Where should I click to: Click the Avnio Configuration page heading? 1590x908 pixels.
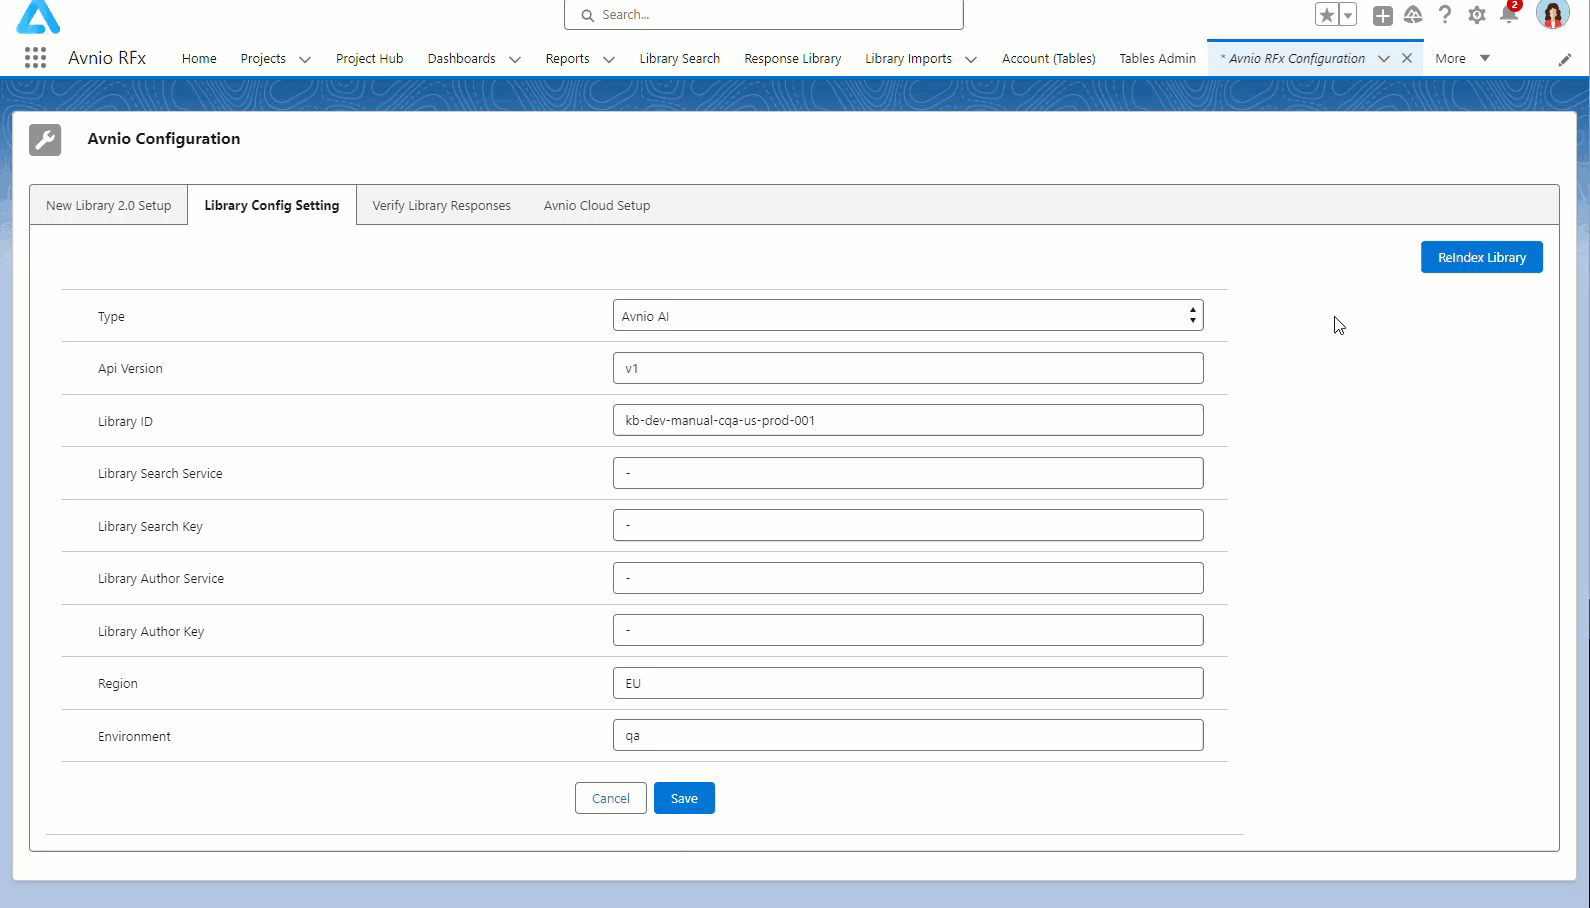(164, 139)
